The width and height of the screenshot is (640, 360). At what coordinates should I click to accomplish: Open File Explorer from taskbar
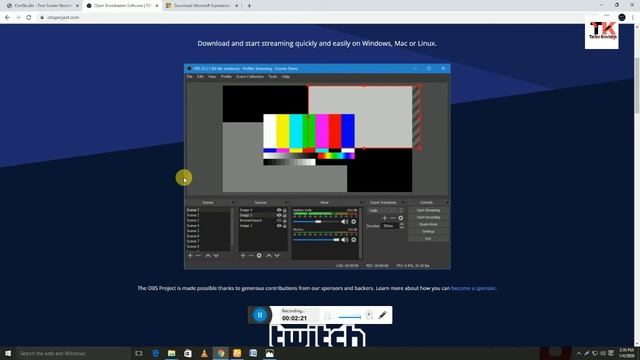171,353
